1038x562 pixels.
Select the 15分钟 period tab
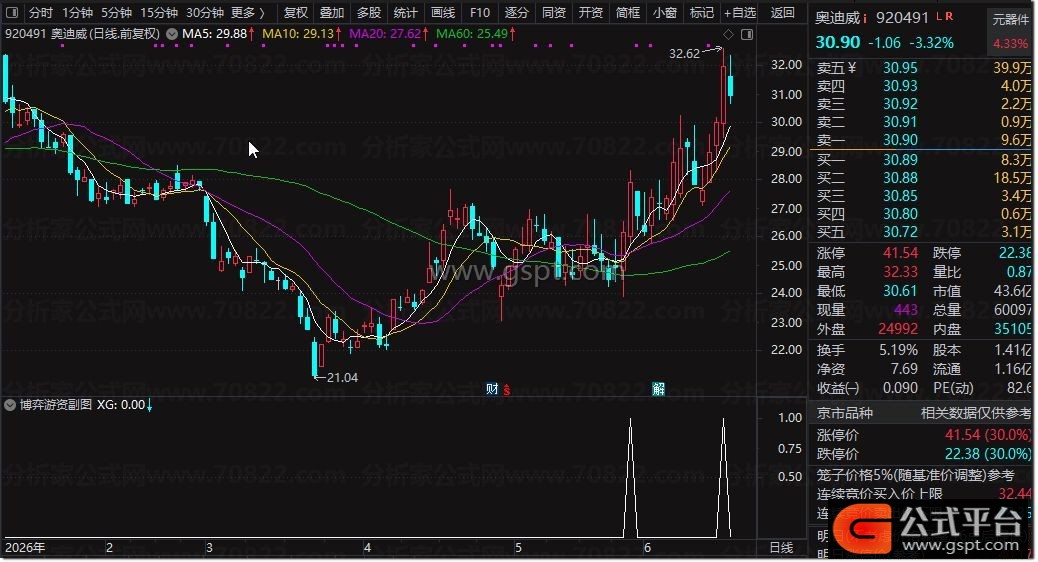[159, 13]
